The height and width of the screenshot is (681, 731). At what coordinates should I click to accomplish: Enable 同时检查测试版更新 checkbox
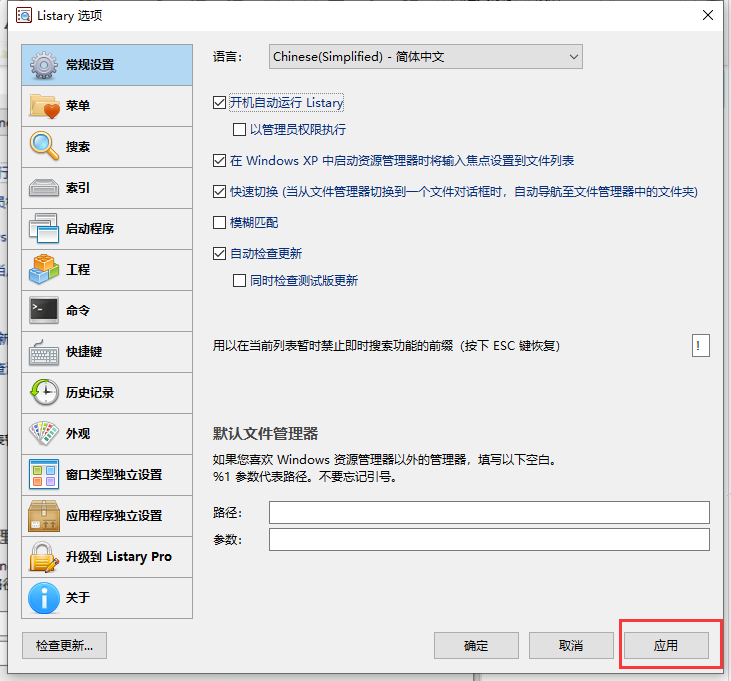[x=240, y=281]
